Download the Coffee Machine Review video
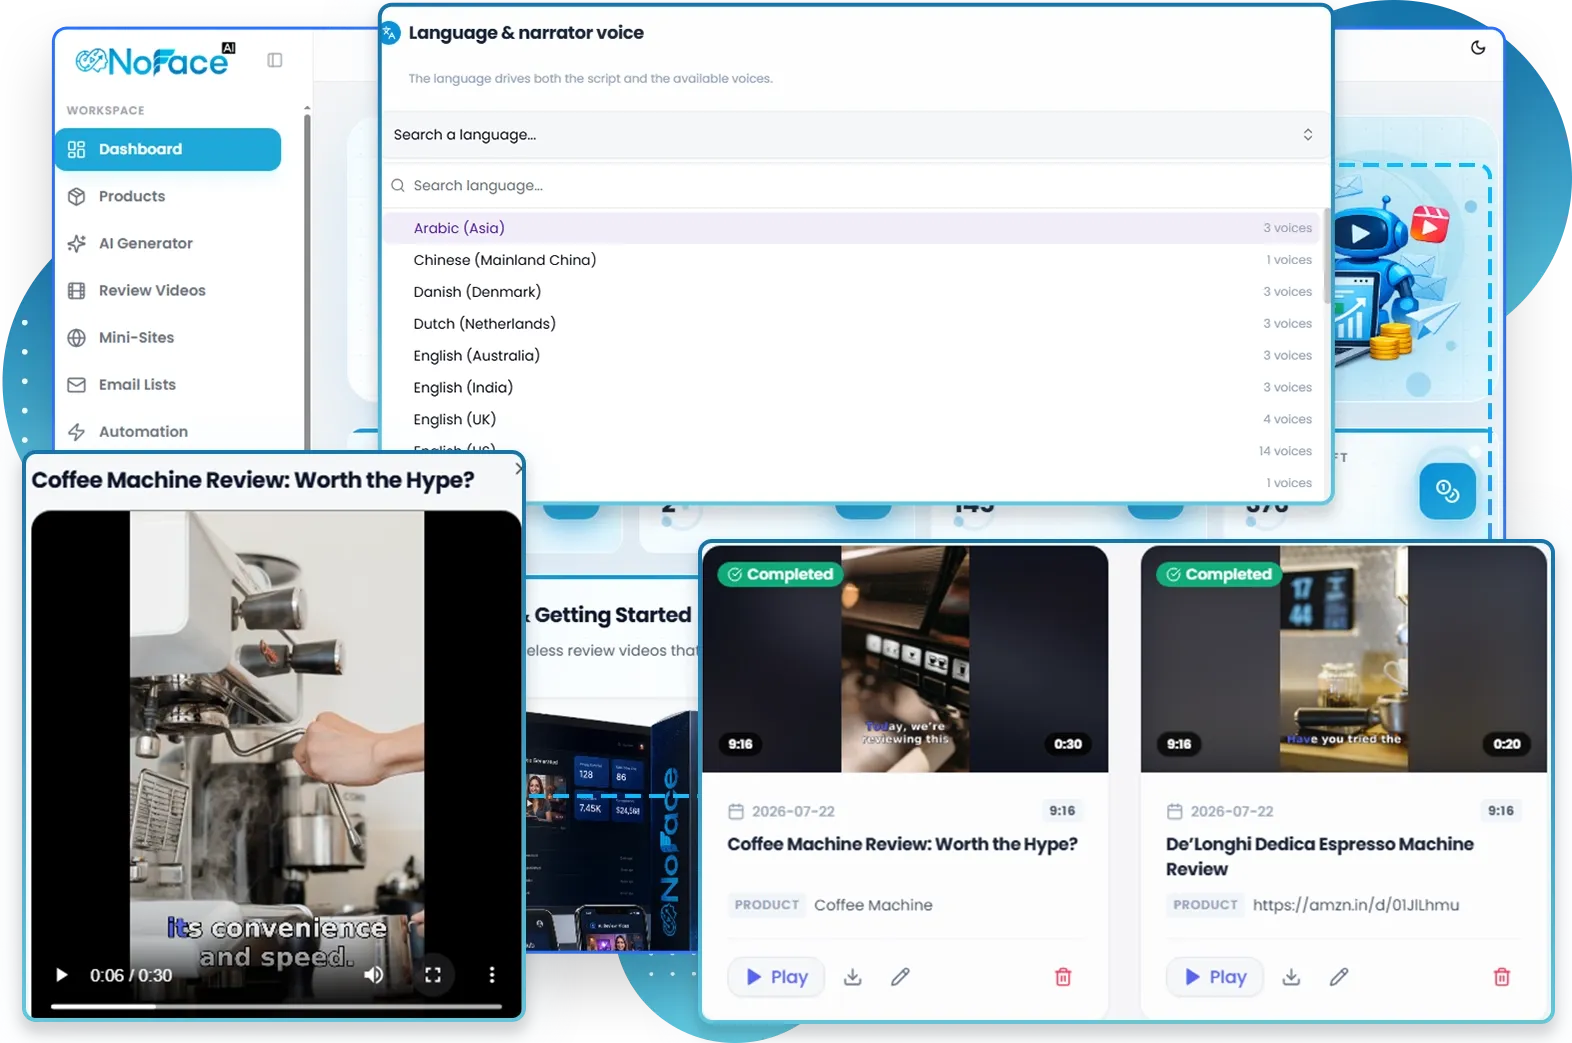Image resolution: width=1572 pixels, height=1043 pixels. coord(853,977)
